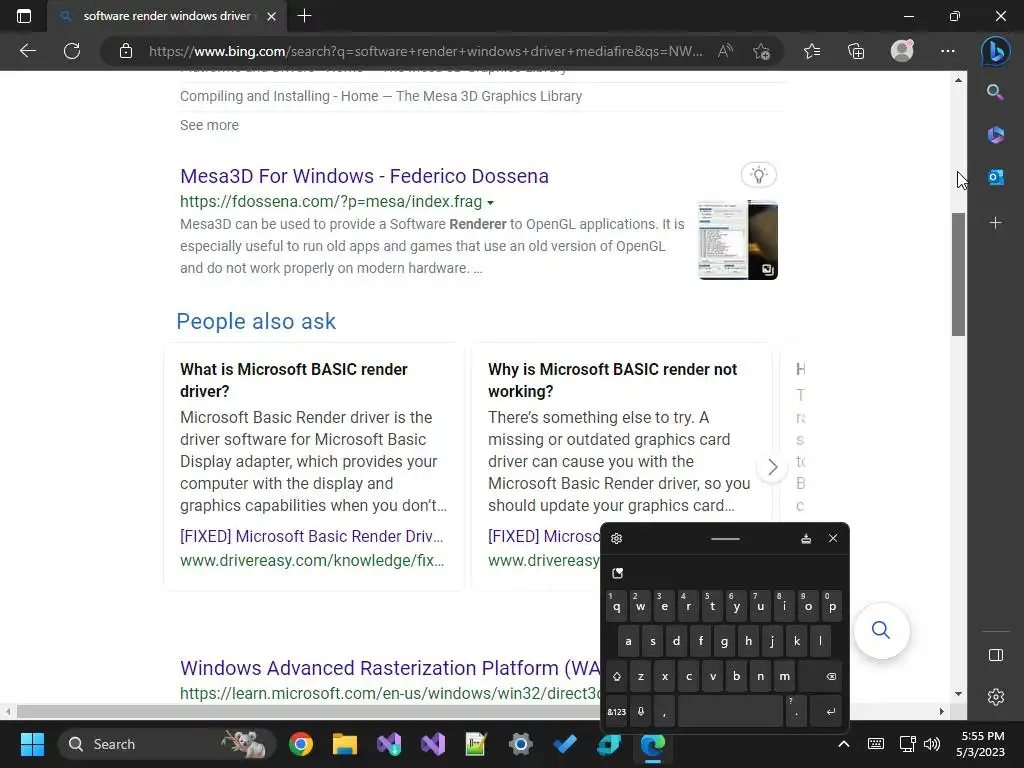Go back to the previous page
Viewport: 1024px width, 768px height.
[28, 51]
